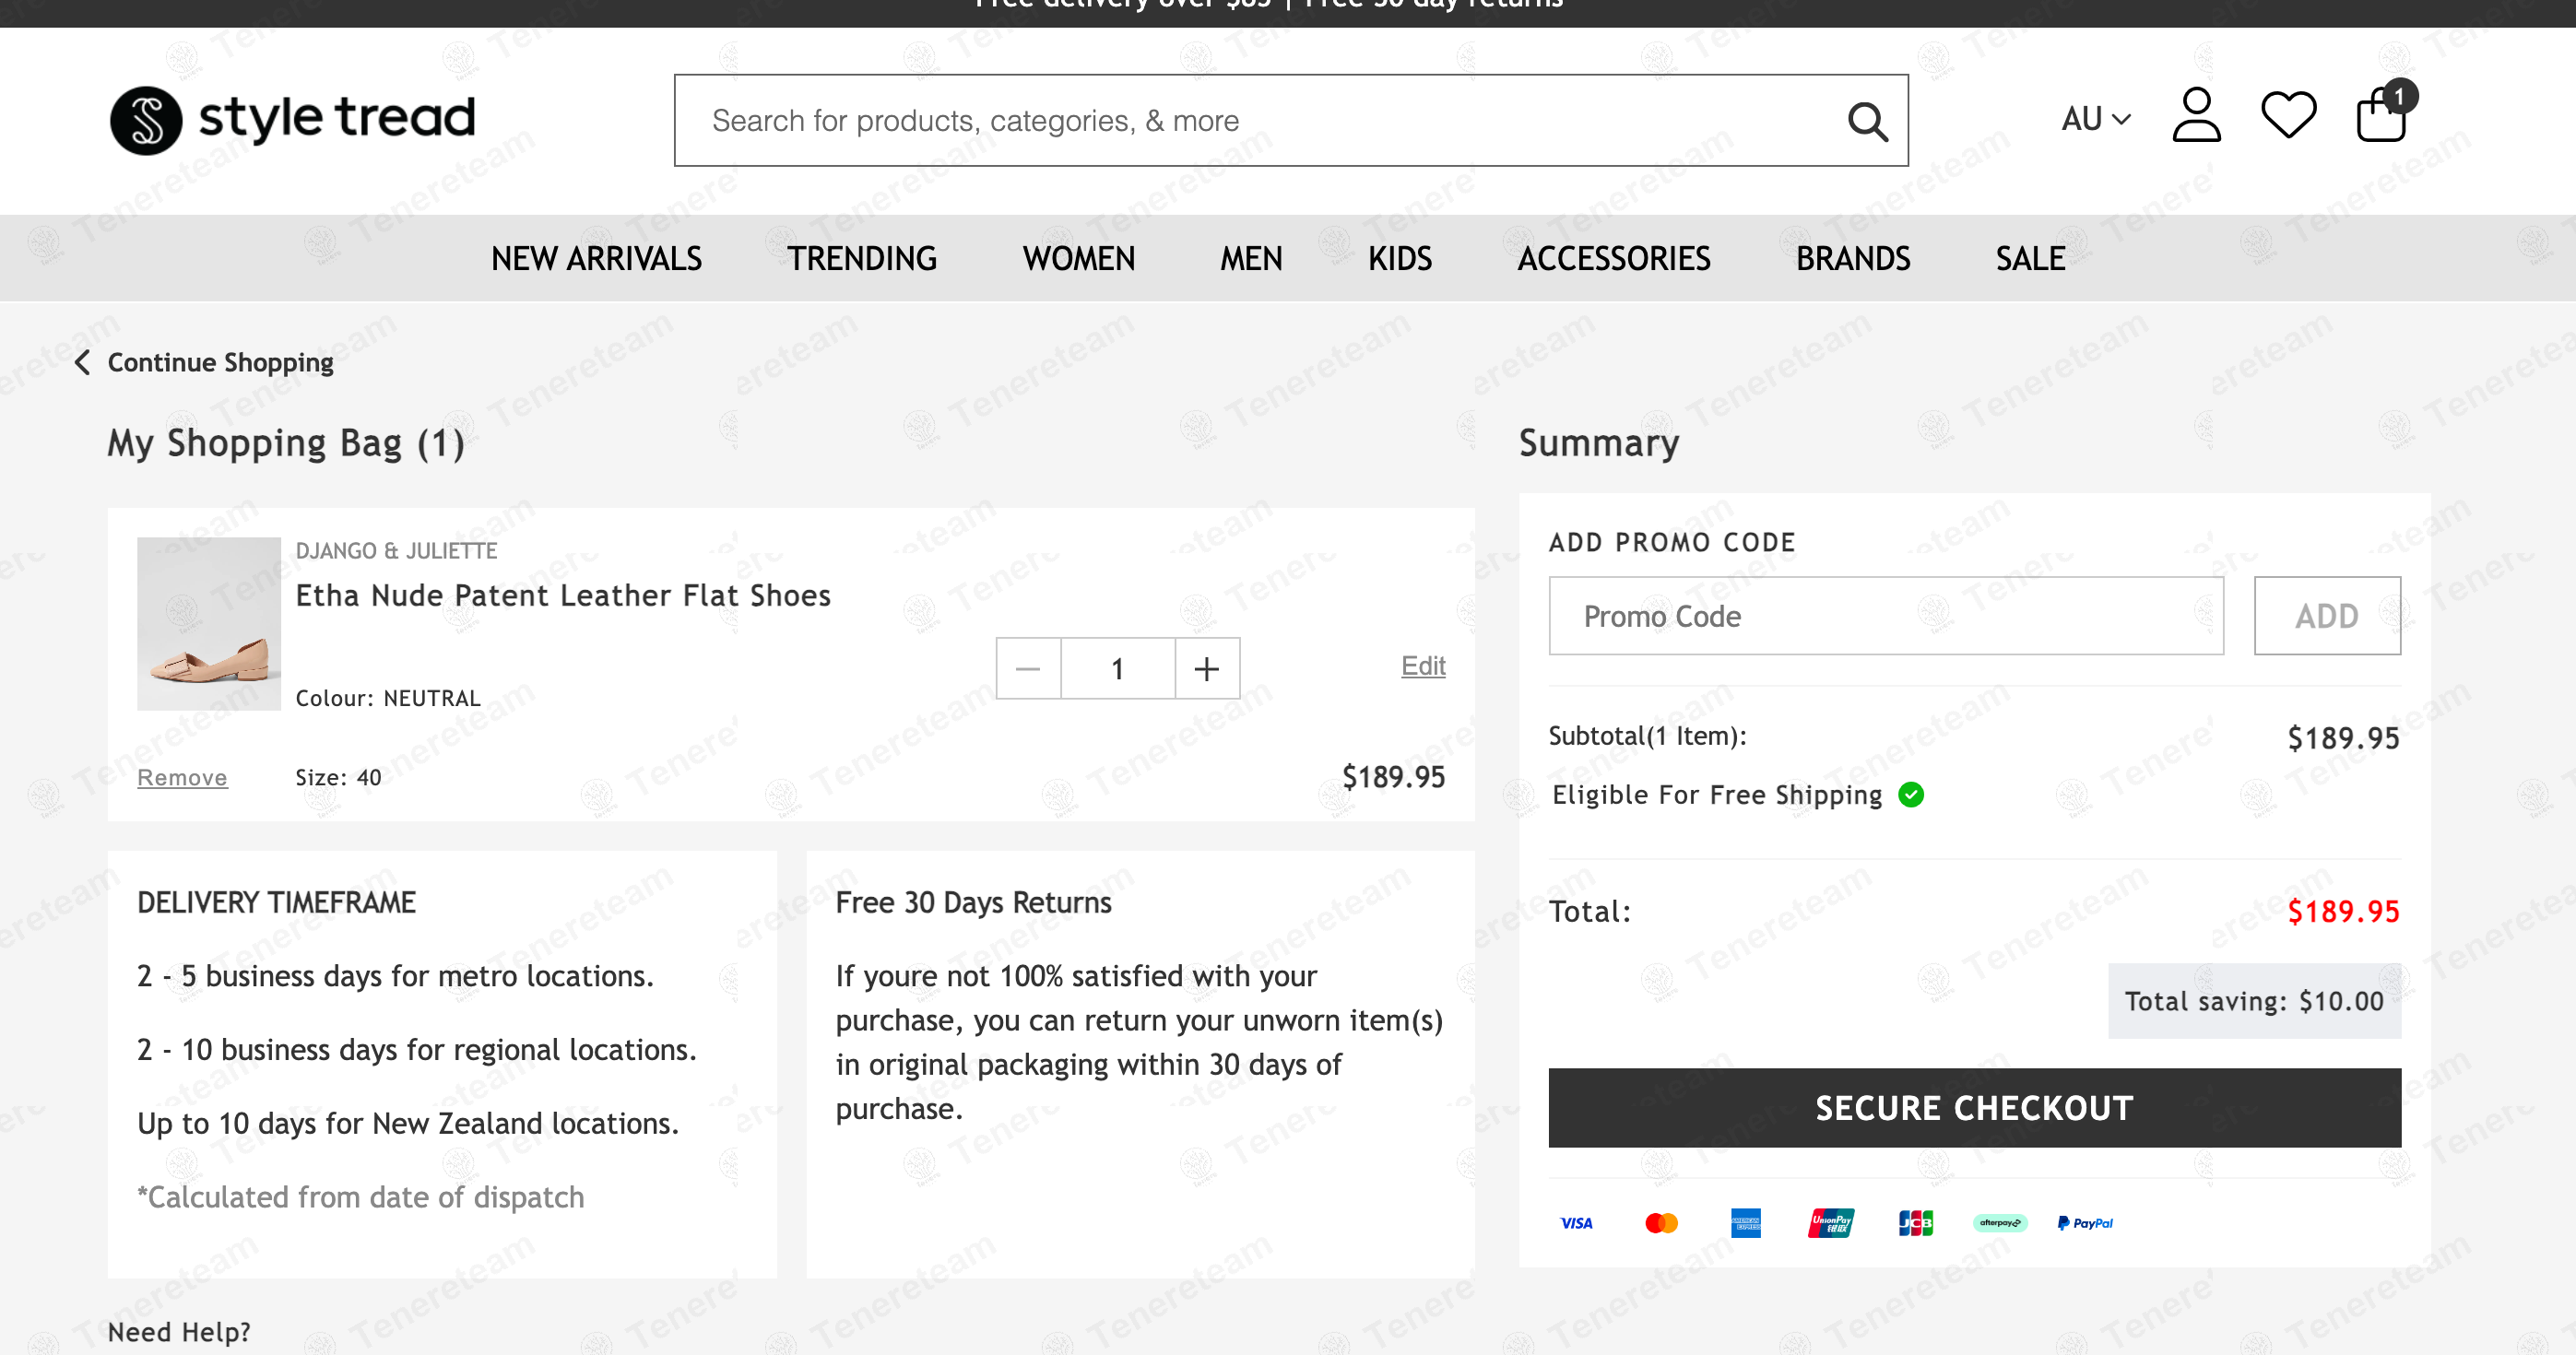This screenshot has width=2576, height=1355.
Task: Open the SALE menu
Action: (x=2029, y=258)
